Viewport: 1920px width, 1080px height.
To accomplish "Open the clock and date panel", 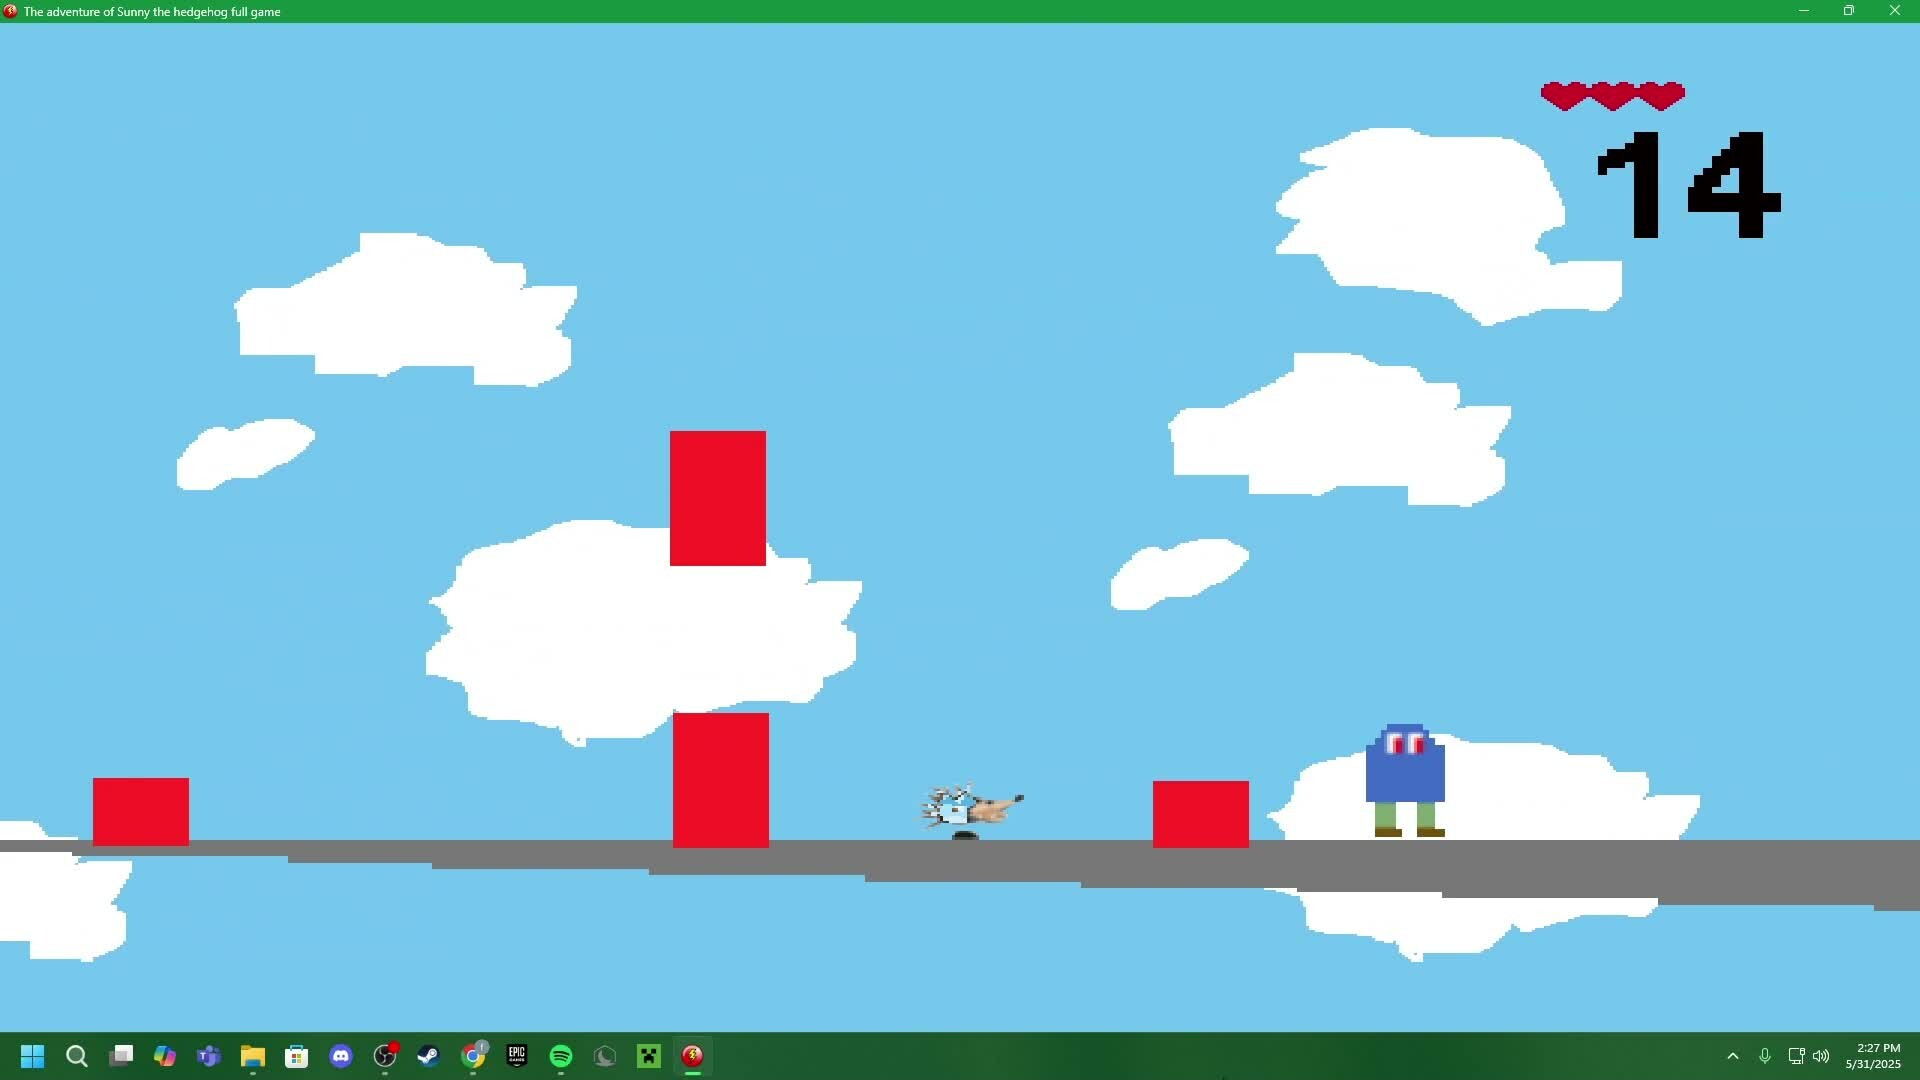I will point(1873,1056).
